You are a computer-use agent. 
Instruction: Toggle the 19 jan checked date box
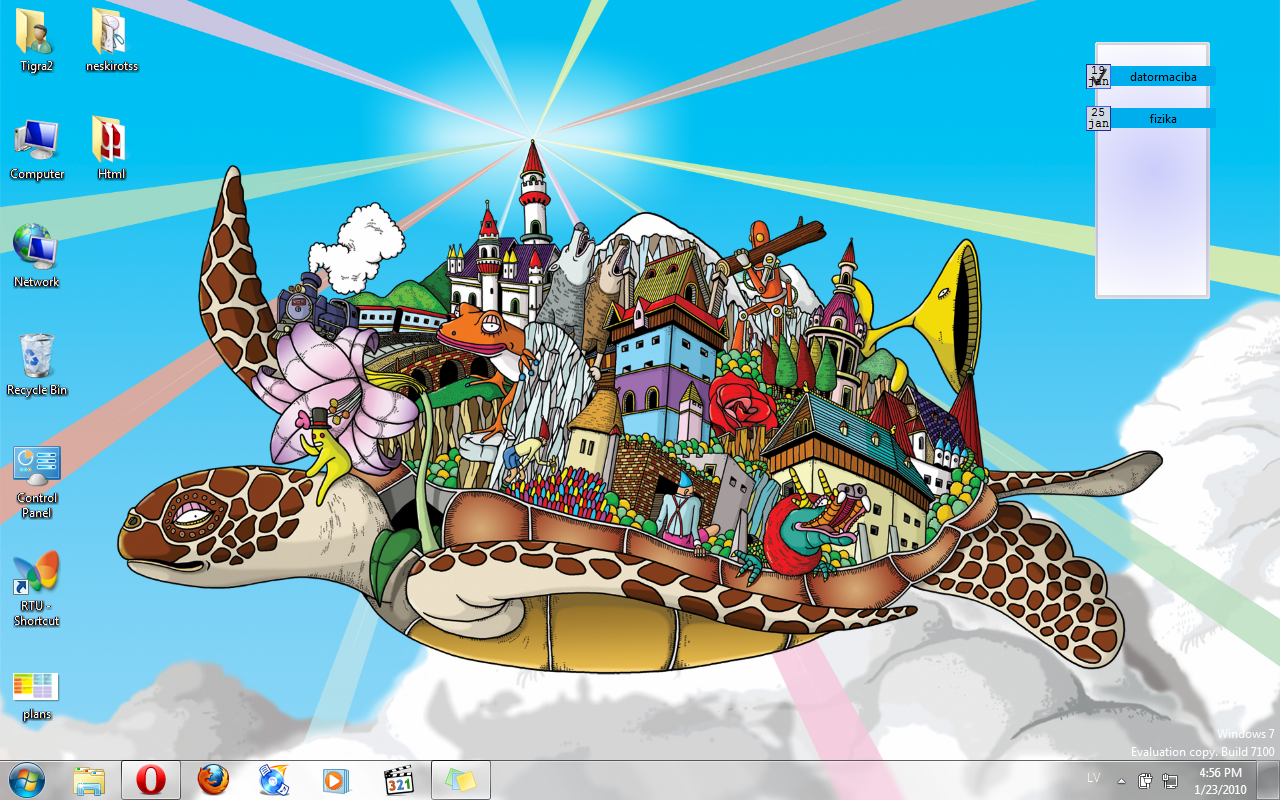point(1098,76)
